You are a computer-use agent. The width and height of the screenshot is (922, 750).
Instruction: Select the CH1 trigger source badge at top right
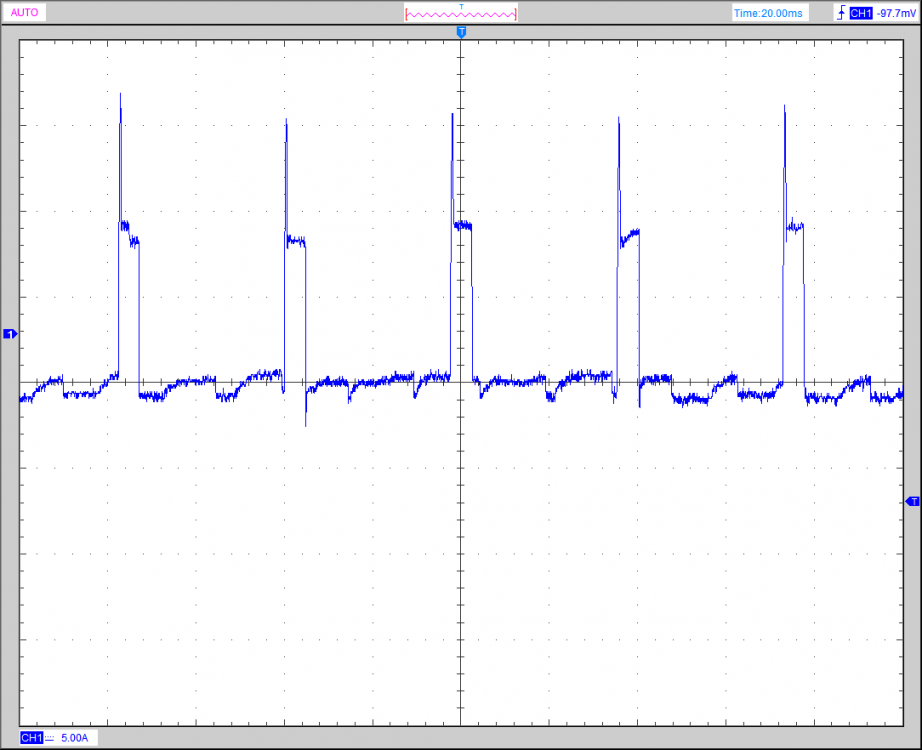tap(859, 13)
